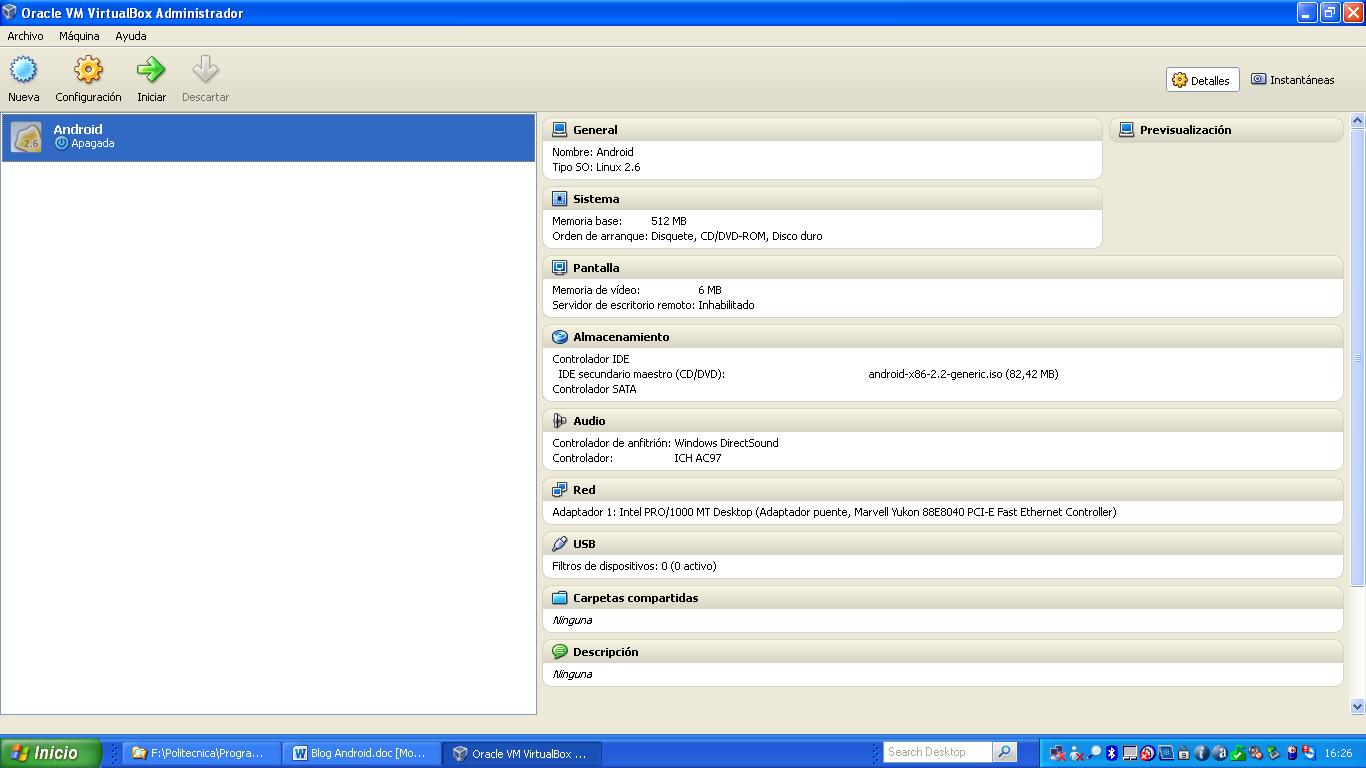Click the Android VM Linux 2.6 icon
The height and width of the screenshot is (768, 1366).
point(26,137)
